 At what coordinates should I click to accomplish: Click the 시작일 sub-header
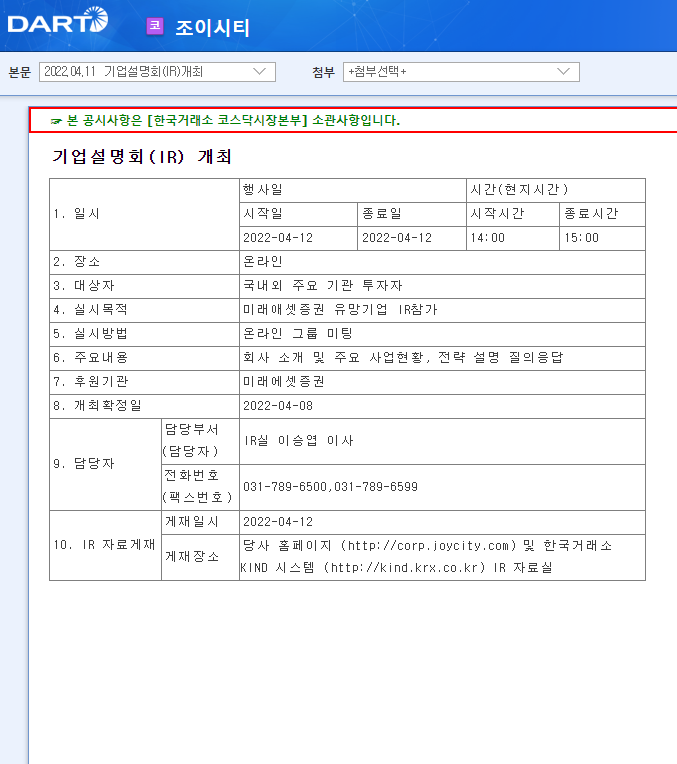[x=298, y=214]
